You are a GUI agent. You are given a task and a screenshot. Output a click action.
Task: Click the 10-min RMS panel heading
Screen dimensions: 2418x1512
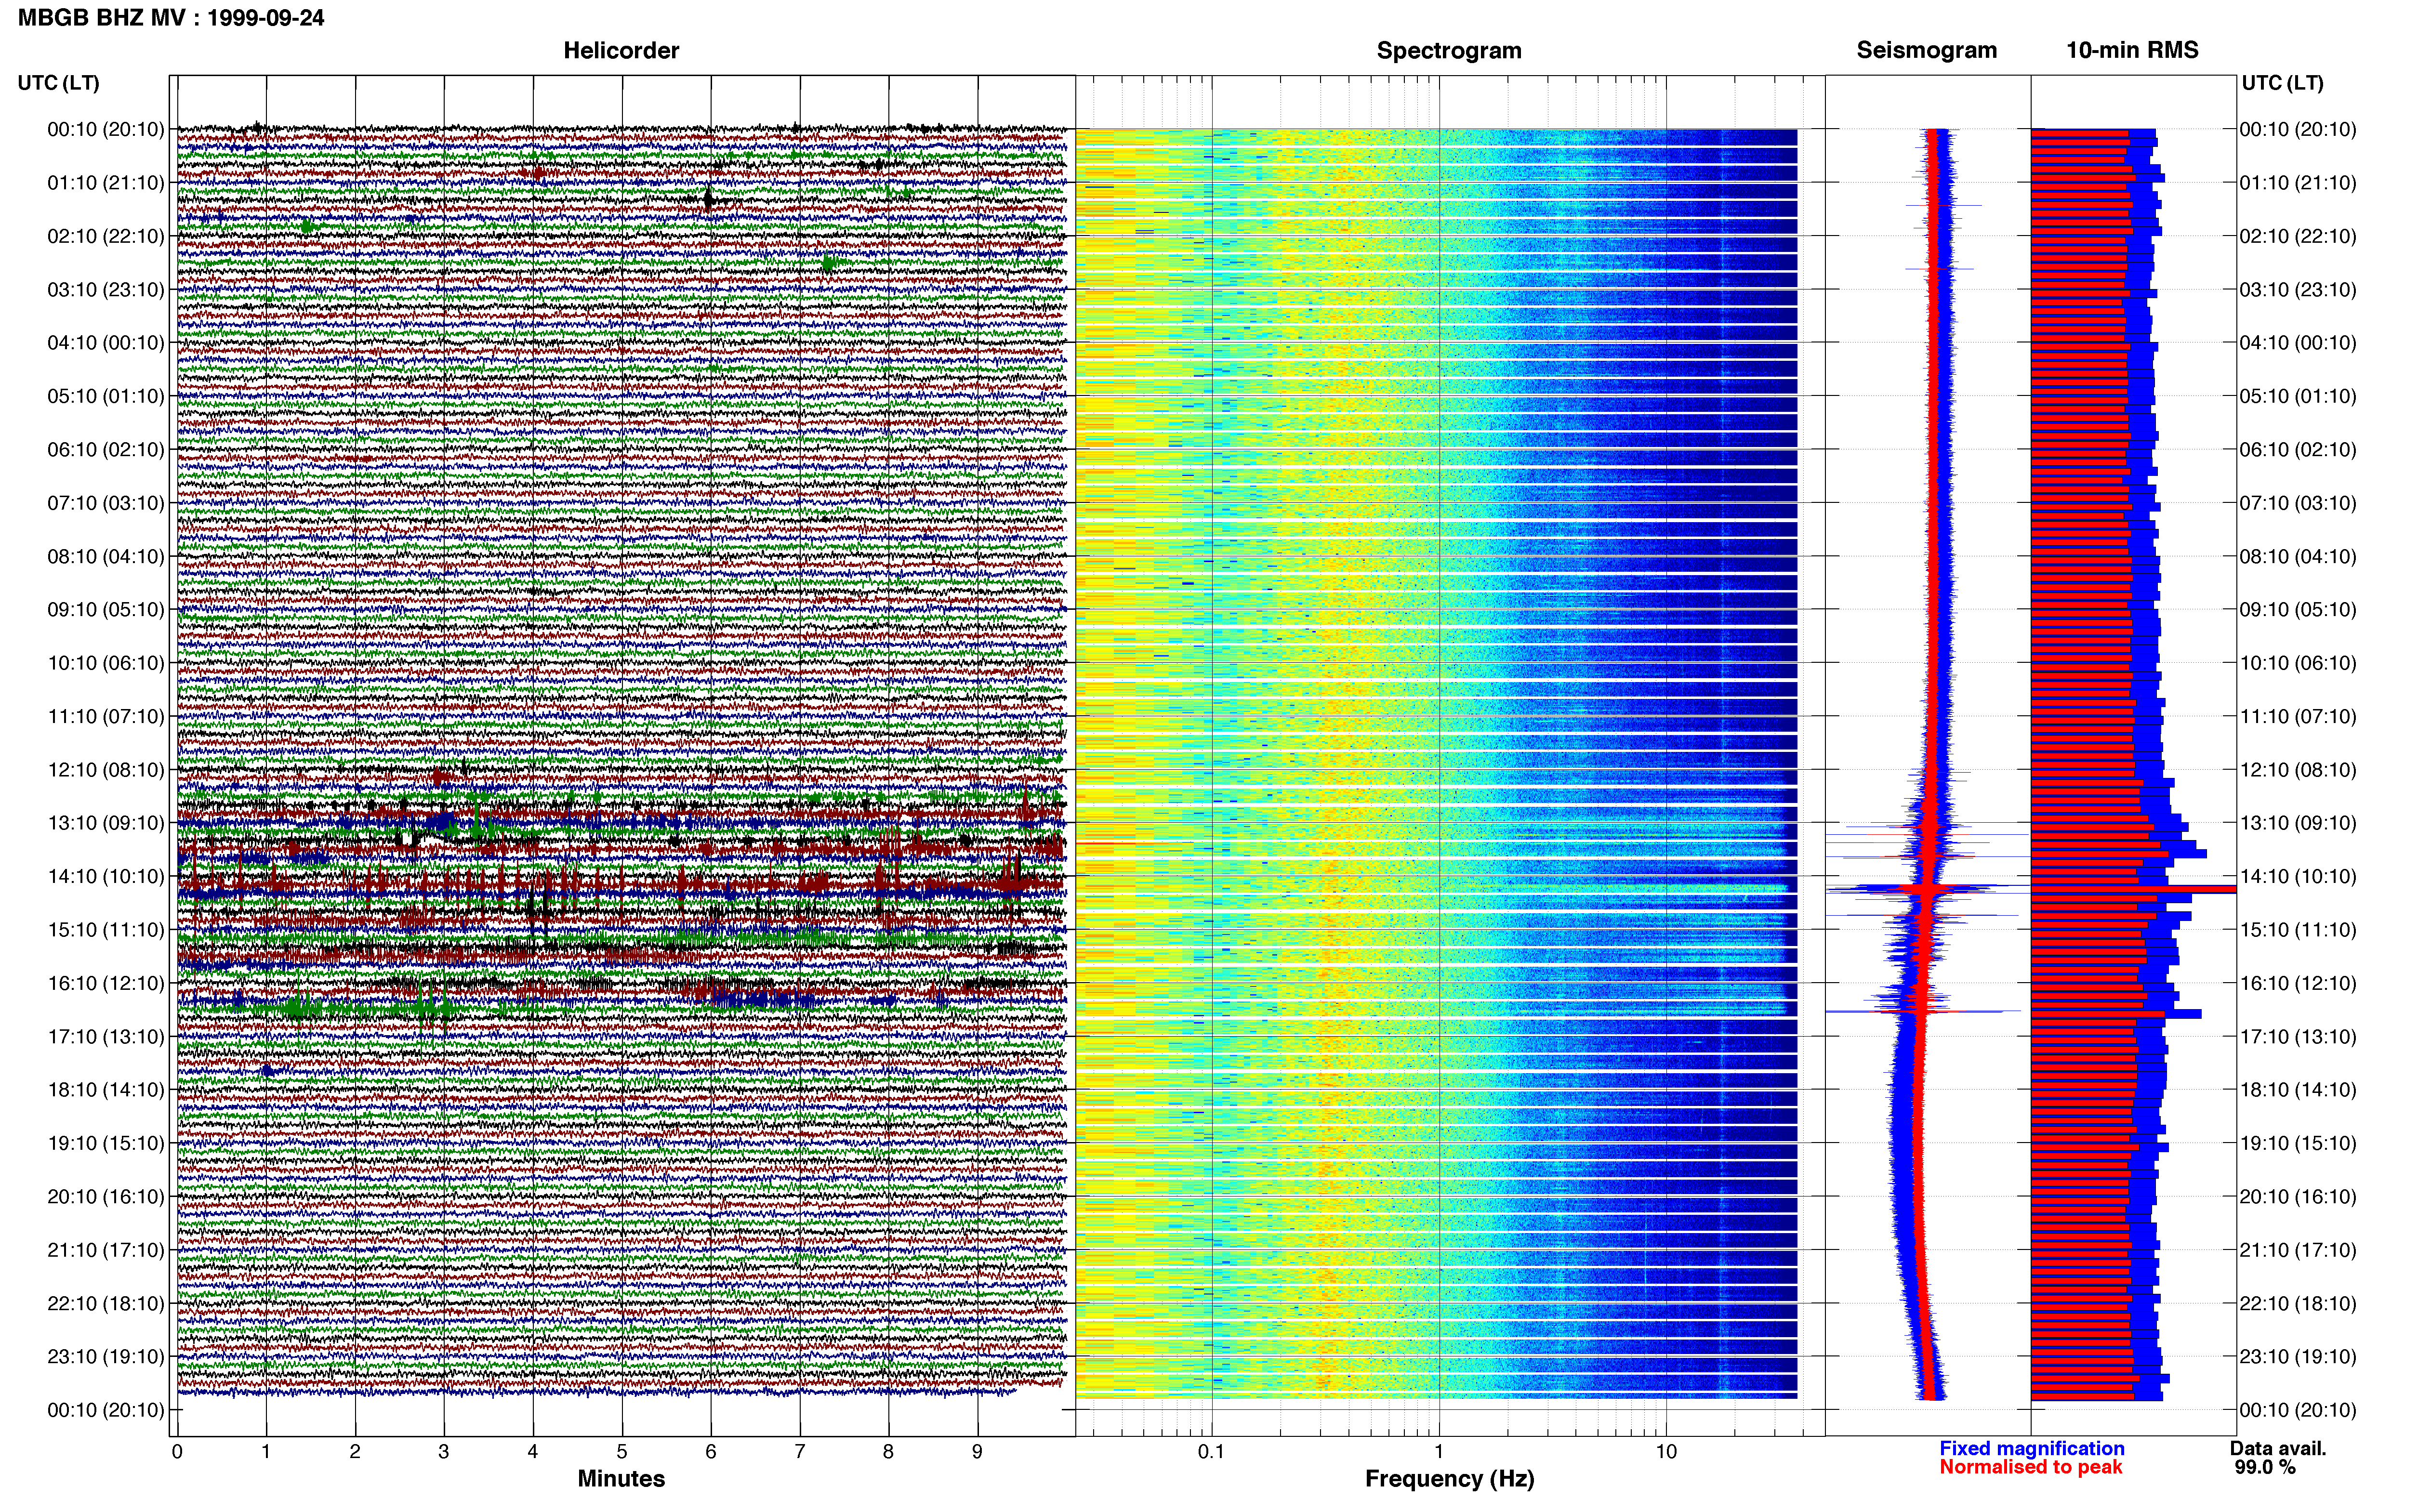[2132, 50]
